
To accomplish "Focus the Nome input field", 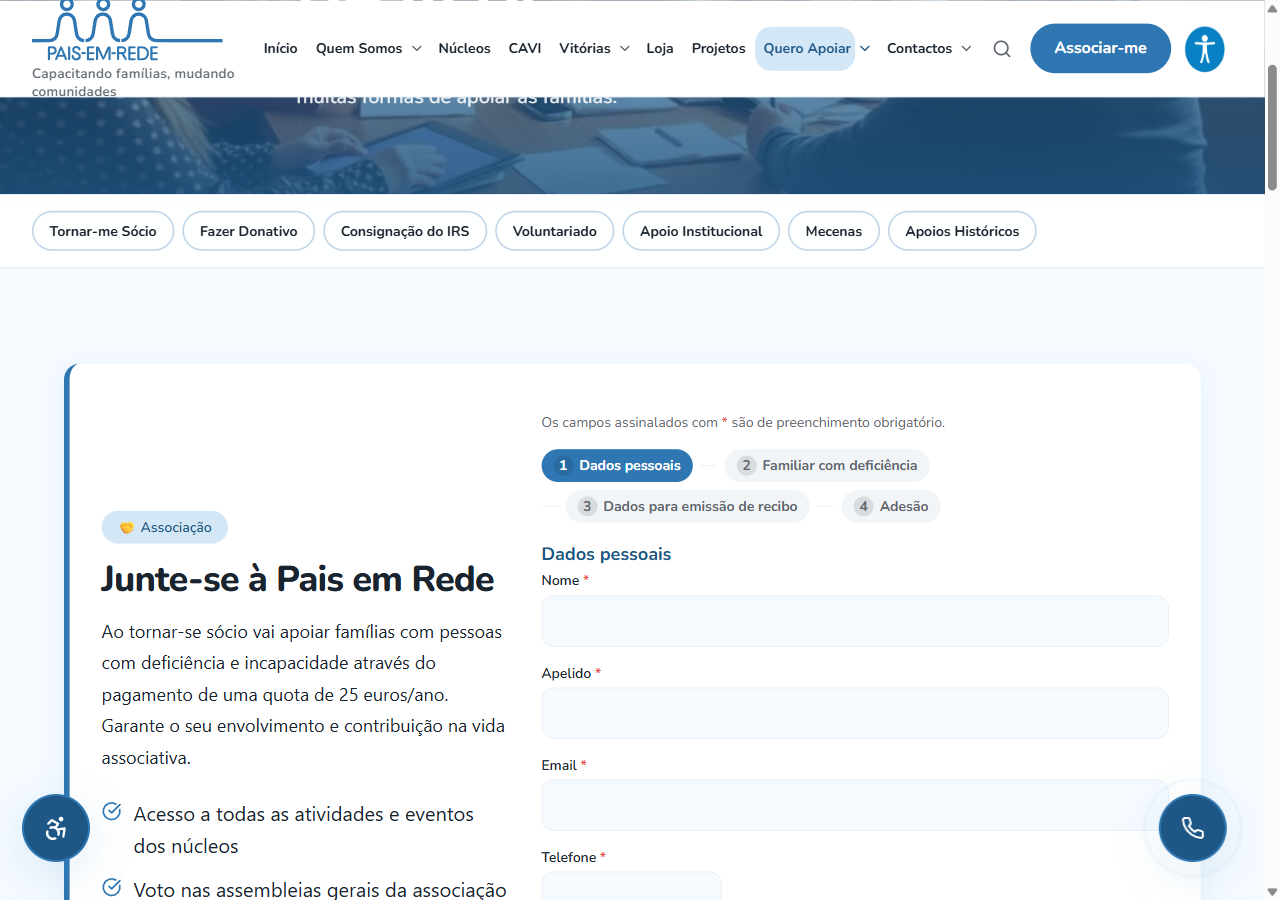I will point(855,621).
